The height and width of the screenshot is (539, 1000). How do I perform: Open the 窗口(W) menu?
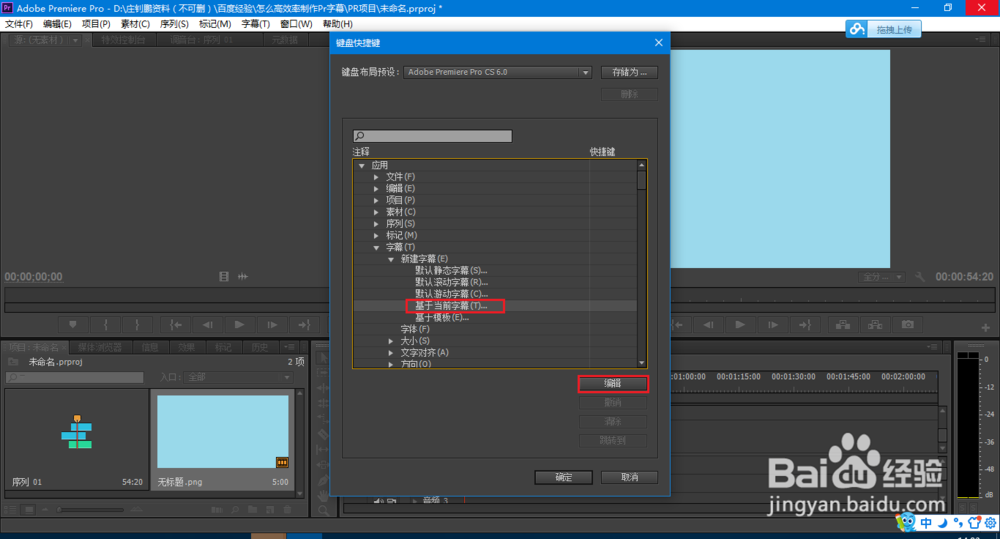coord(297,24)
